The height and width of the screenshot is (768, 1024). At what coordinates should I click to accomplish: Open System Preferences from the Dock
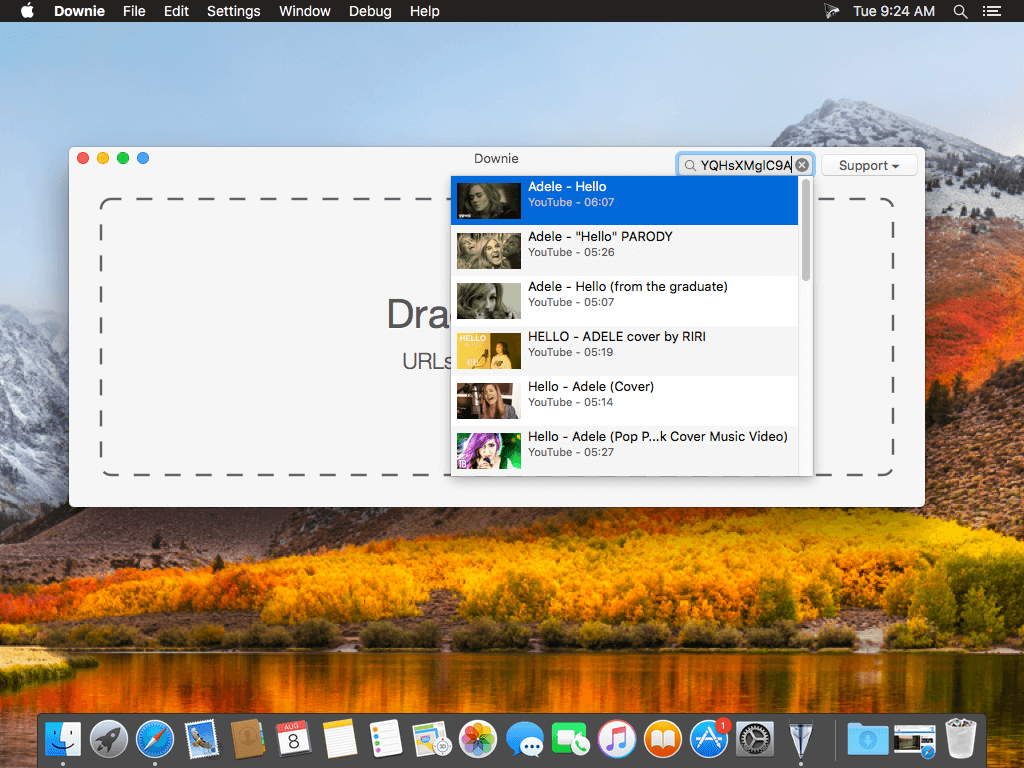click(x=755, y=739)
